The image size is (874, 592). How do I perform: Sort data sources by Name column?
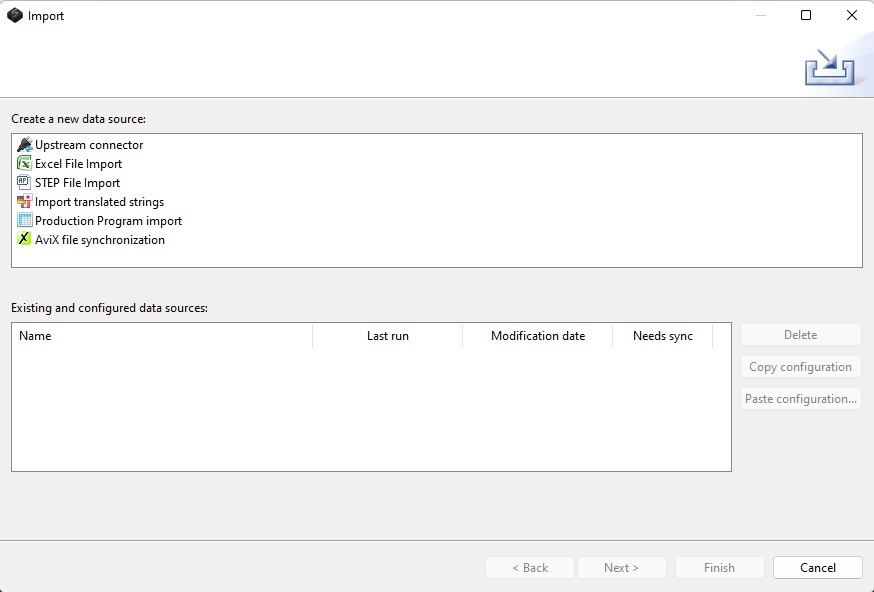(162, 336)
